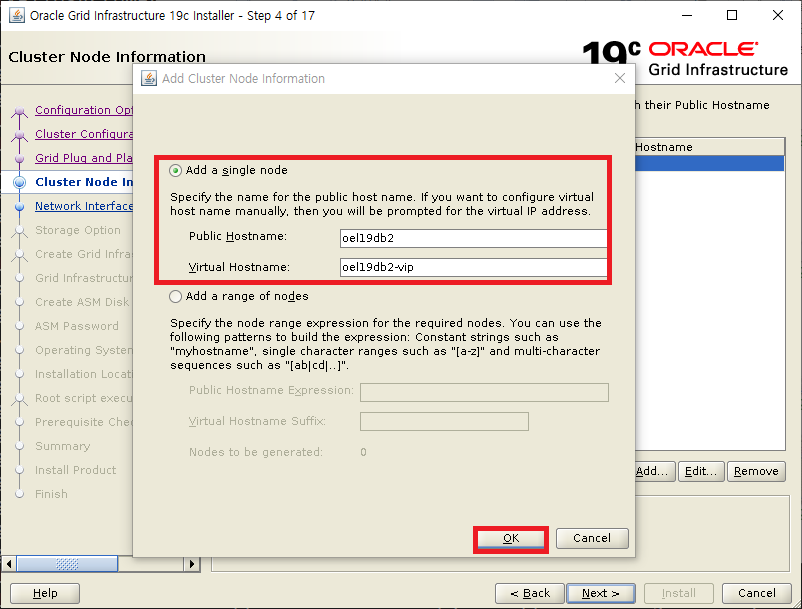This screenshot has width=802, height=609.
Task: Open the Cluster Configuration step link
Action: click(83, 134)
